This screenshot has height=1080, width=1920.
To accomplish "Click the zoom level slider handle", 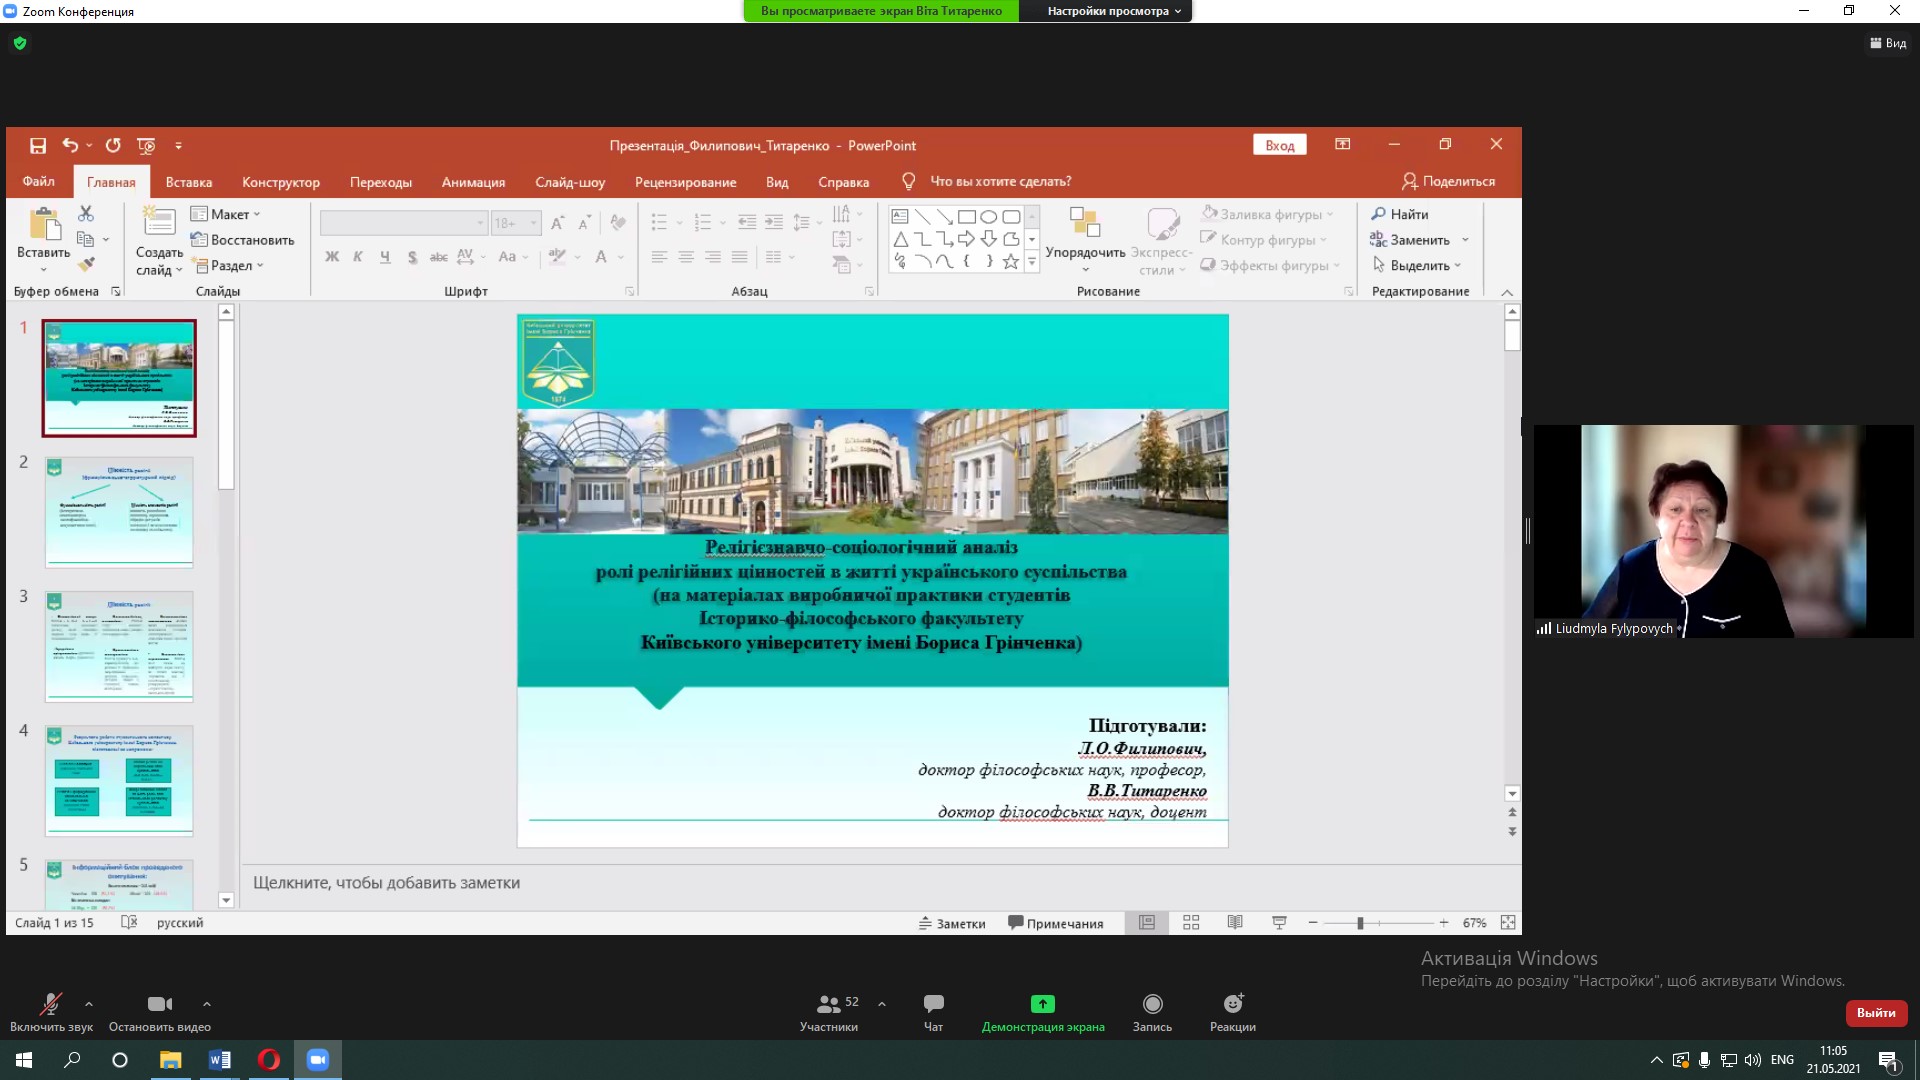I will tap(1360, 923).
